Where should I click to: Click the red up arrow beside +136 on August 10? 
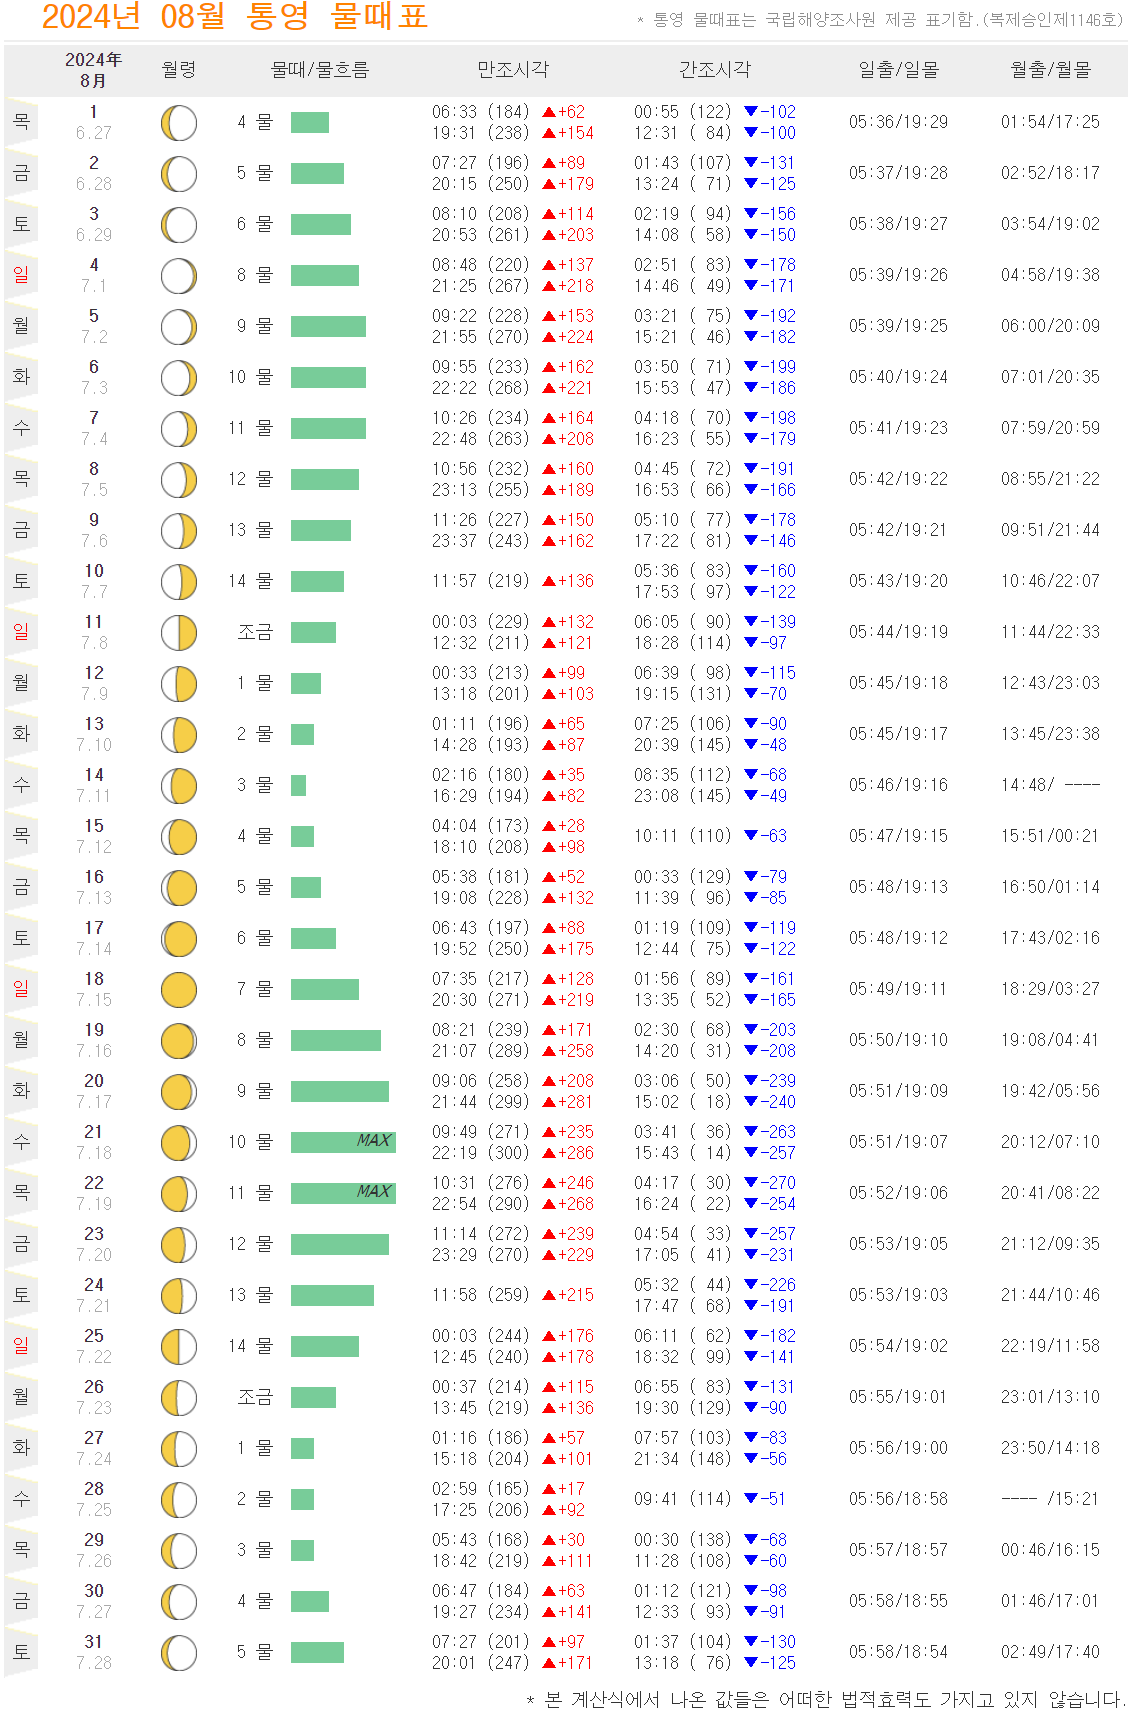549,582
